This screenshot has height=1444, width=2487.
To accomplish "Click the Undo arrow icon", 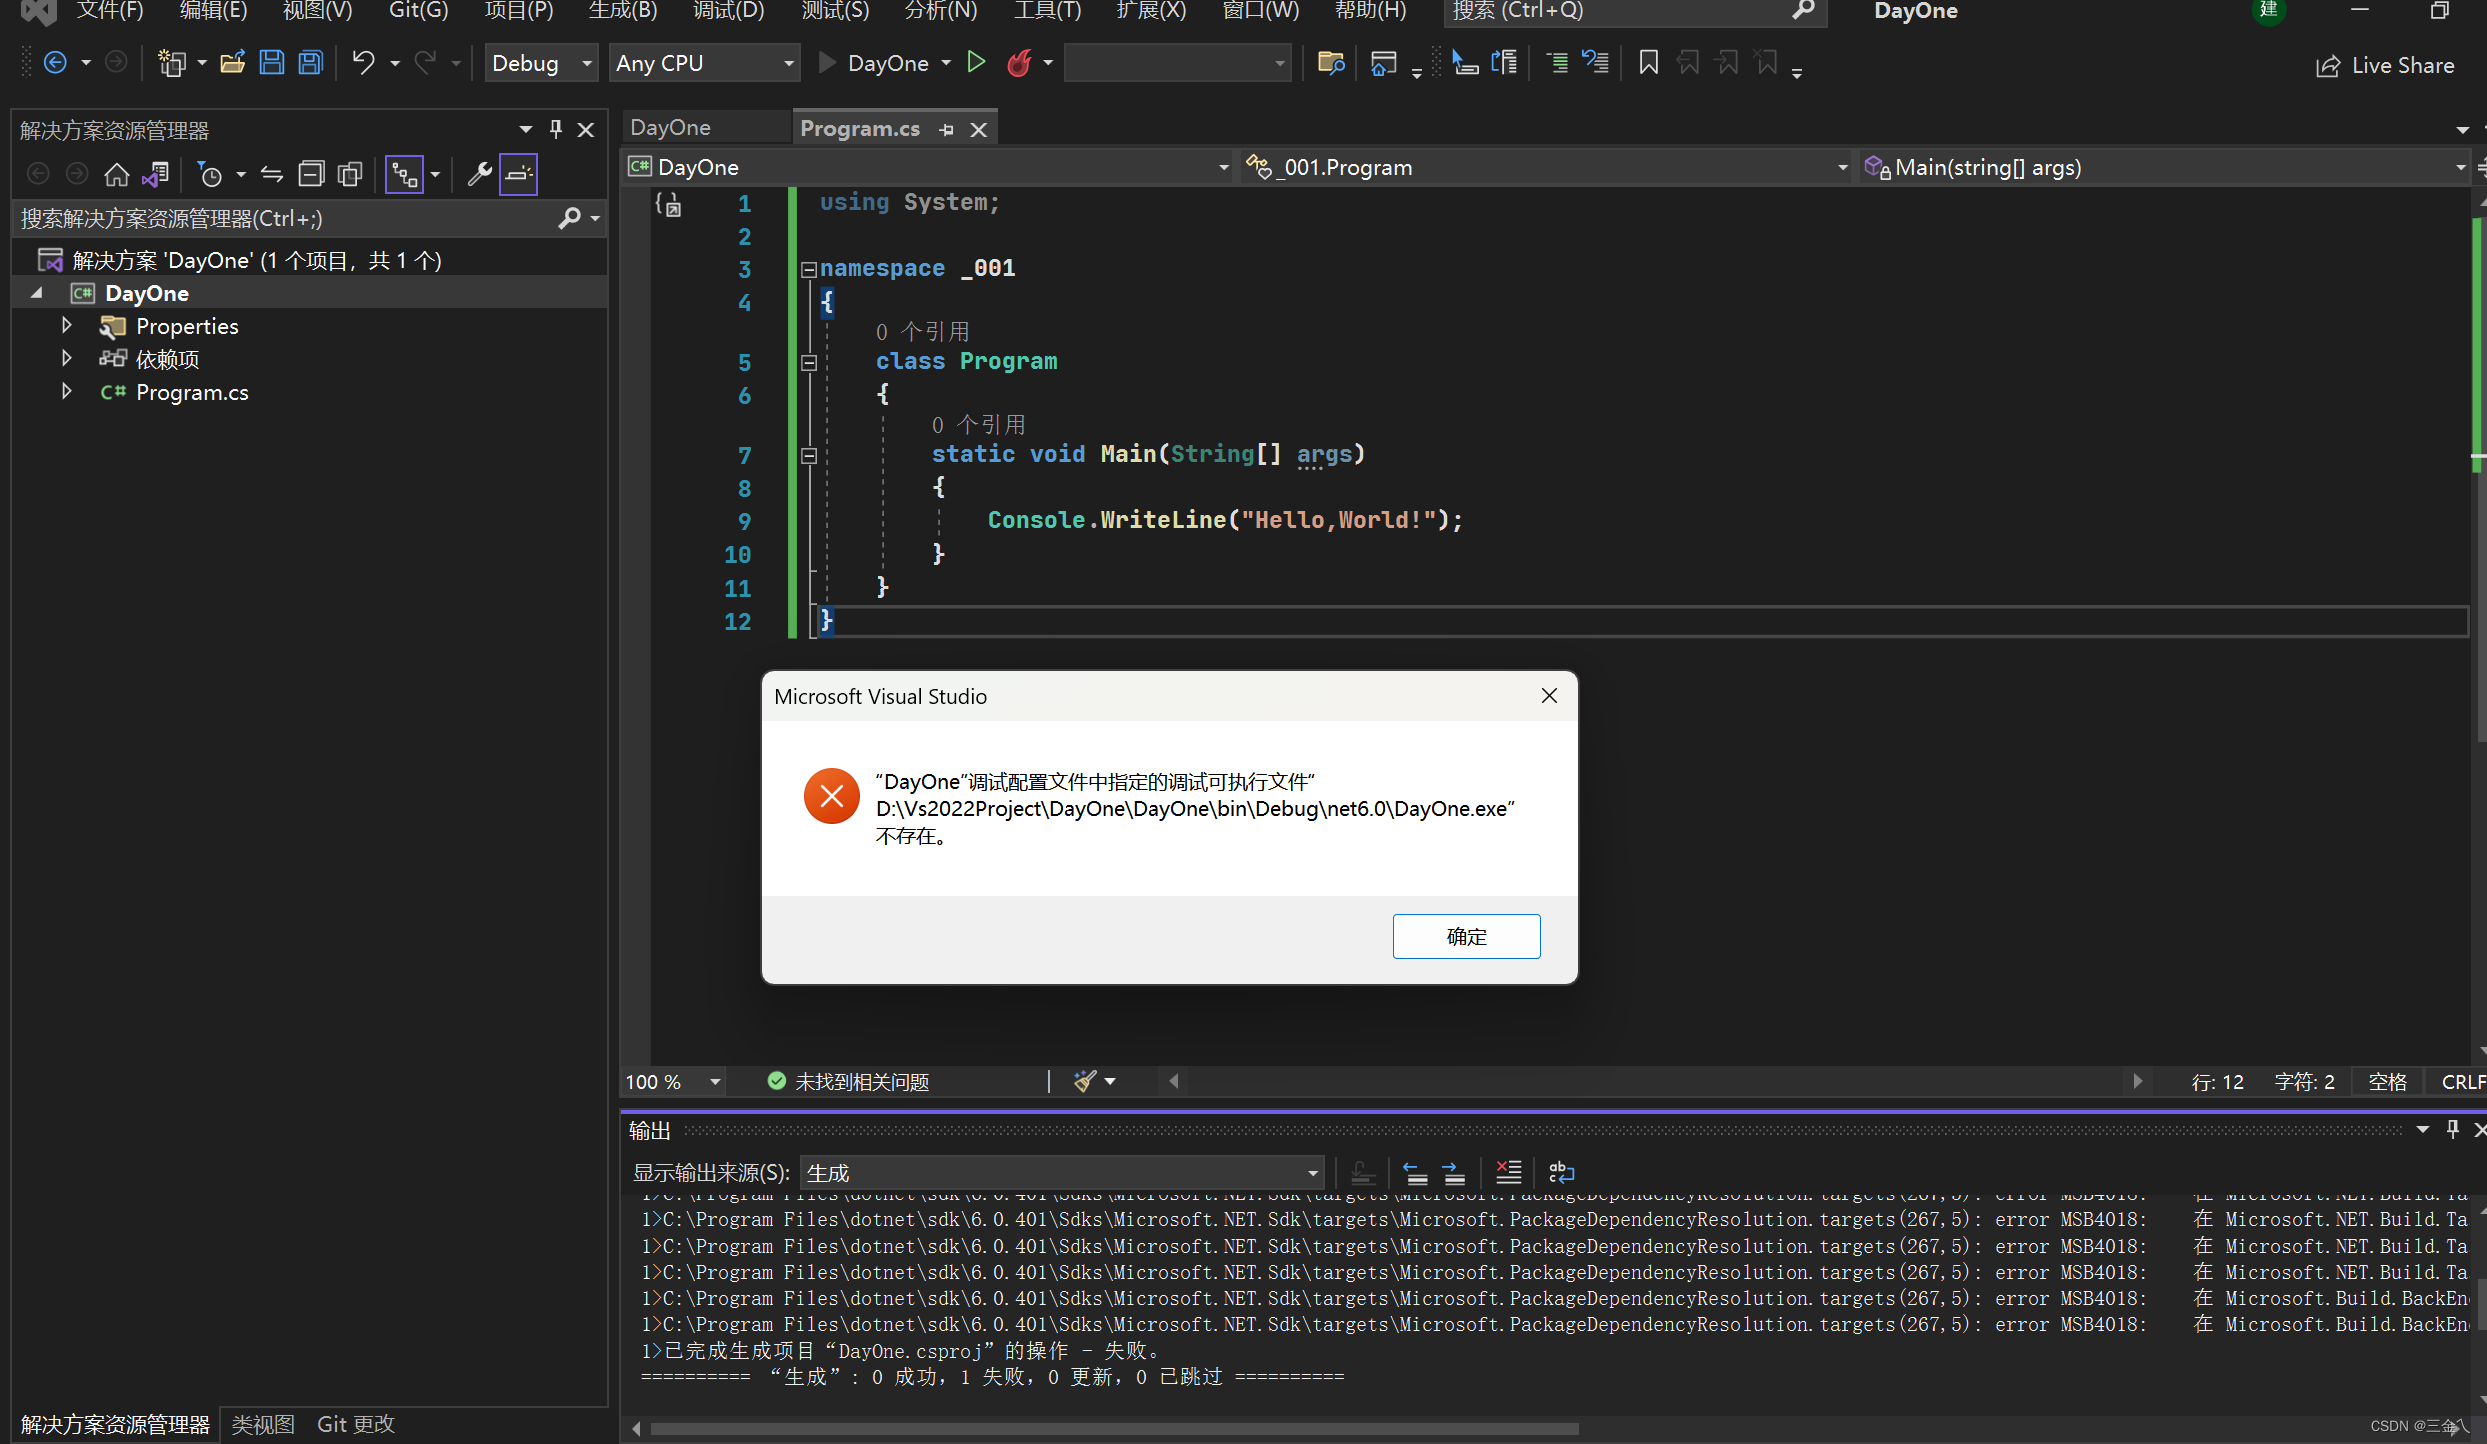I will click(x=363, y=63).
